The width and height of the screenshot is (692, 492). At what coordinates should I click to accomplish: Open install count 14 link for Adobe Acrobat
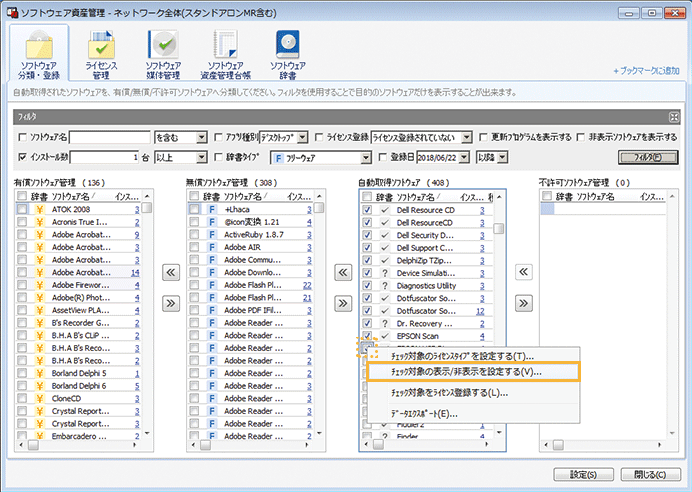coord(135,273)
